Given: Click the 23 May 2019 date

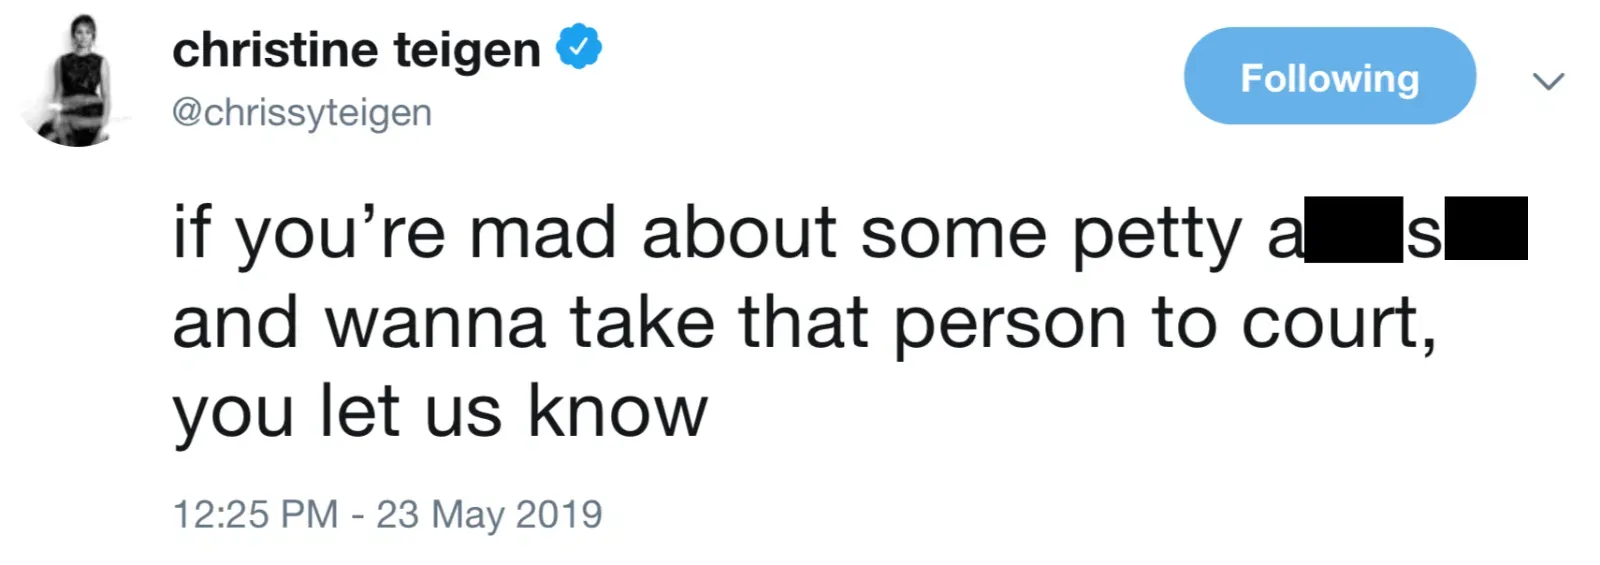Looking at the screenshot, I should 489,514.
